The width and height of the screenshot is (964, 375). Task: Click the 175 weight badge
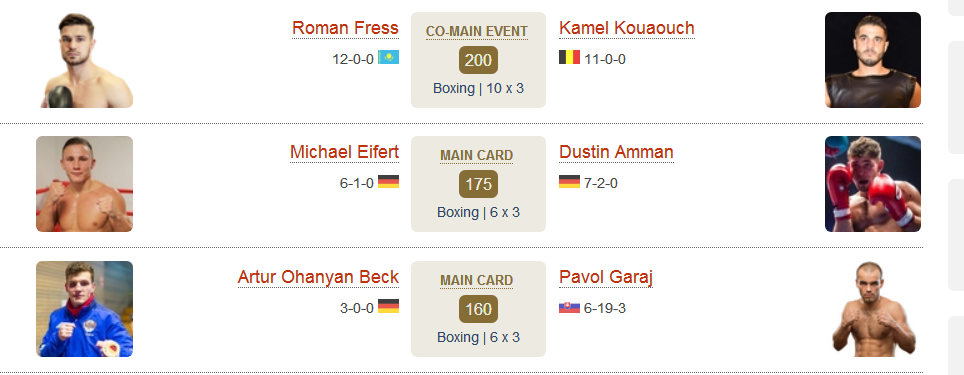478,184
